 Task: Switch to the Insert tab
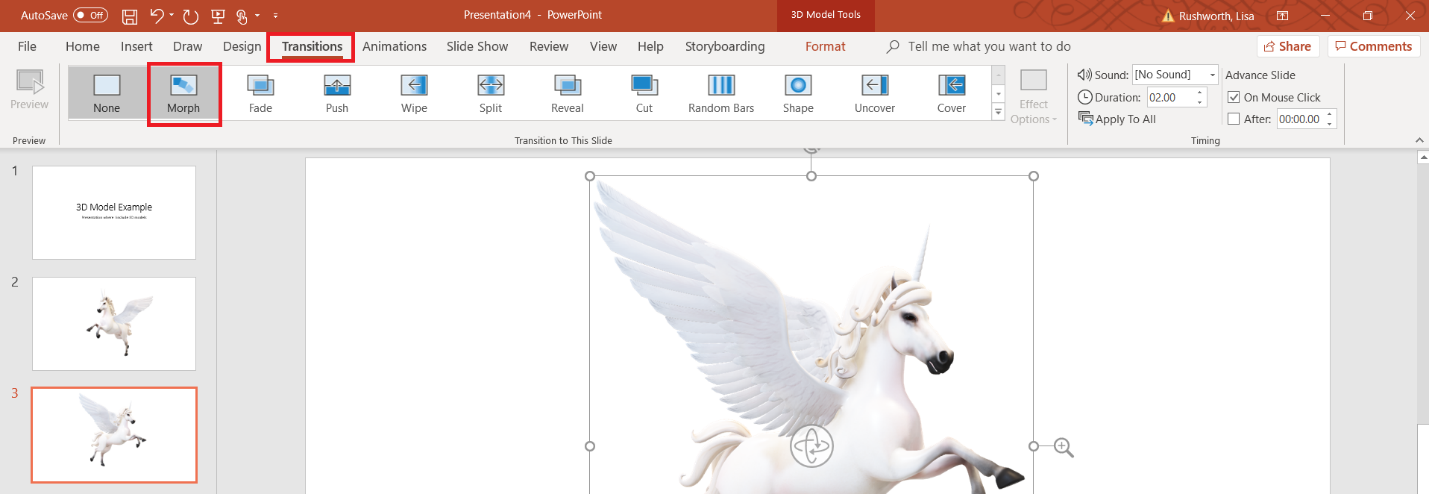(x=136, y=46)
